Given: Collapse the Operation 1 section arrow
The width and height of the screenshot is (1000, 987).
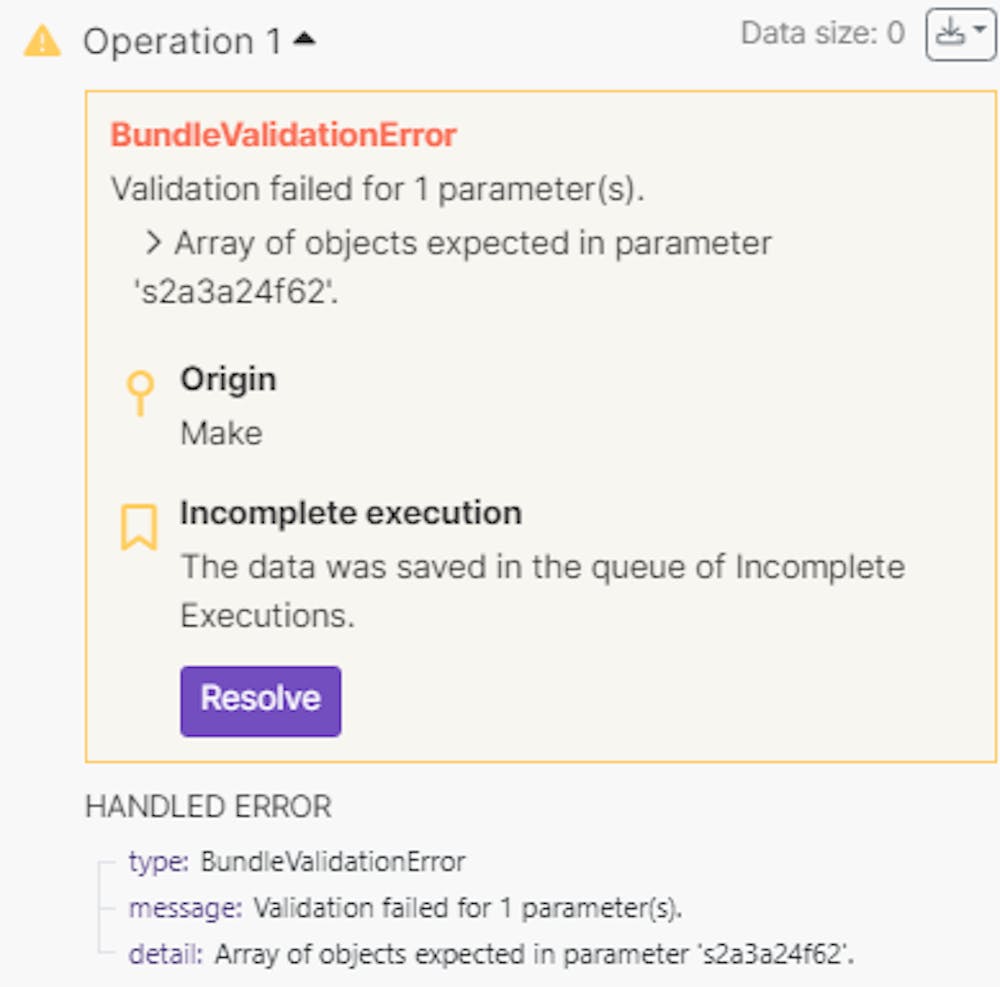Looking at the screenshot, I should click(x=305, y=40).
